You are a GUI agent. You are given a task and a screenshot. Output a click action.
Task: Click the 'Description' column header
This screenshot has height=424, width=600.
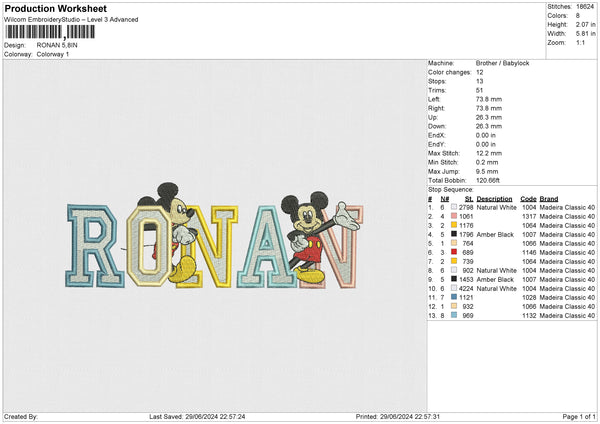[x=494, y=198]
